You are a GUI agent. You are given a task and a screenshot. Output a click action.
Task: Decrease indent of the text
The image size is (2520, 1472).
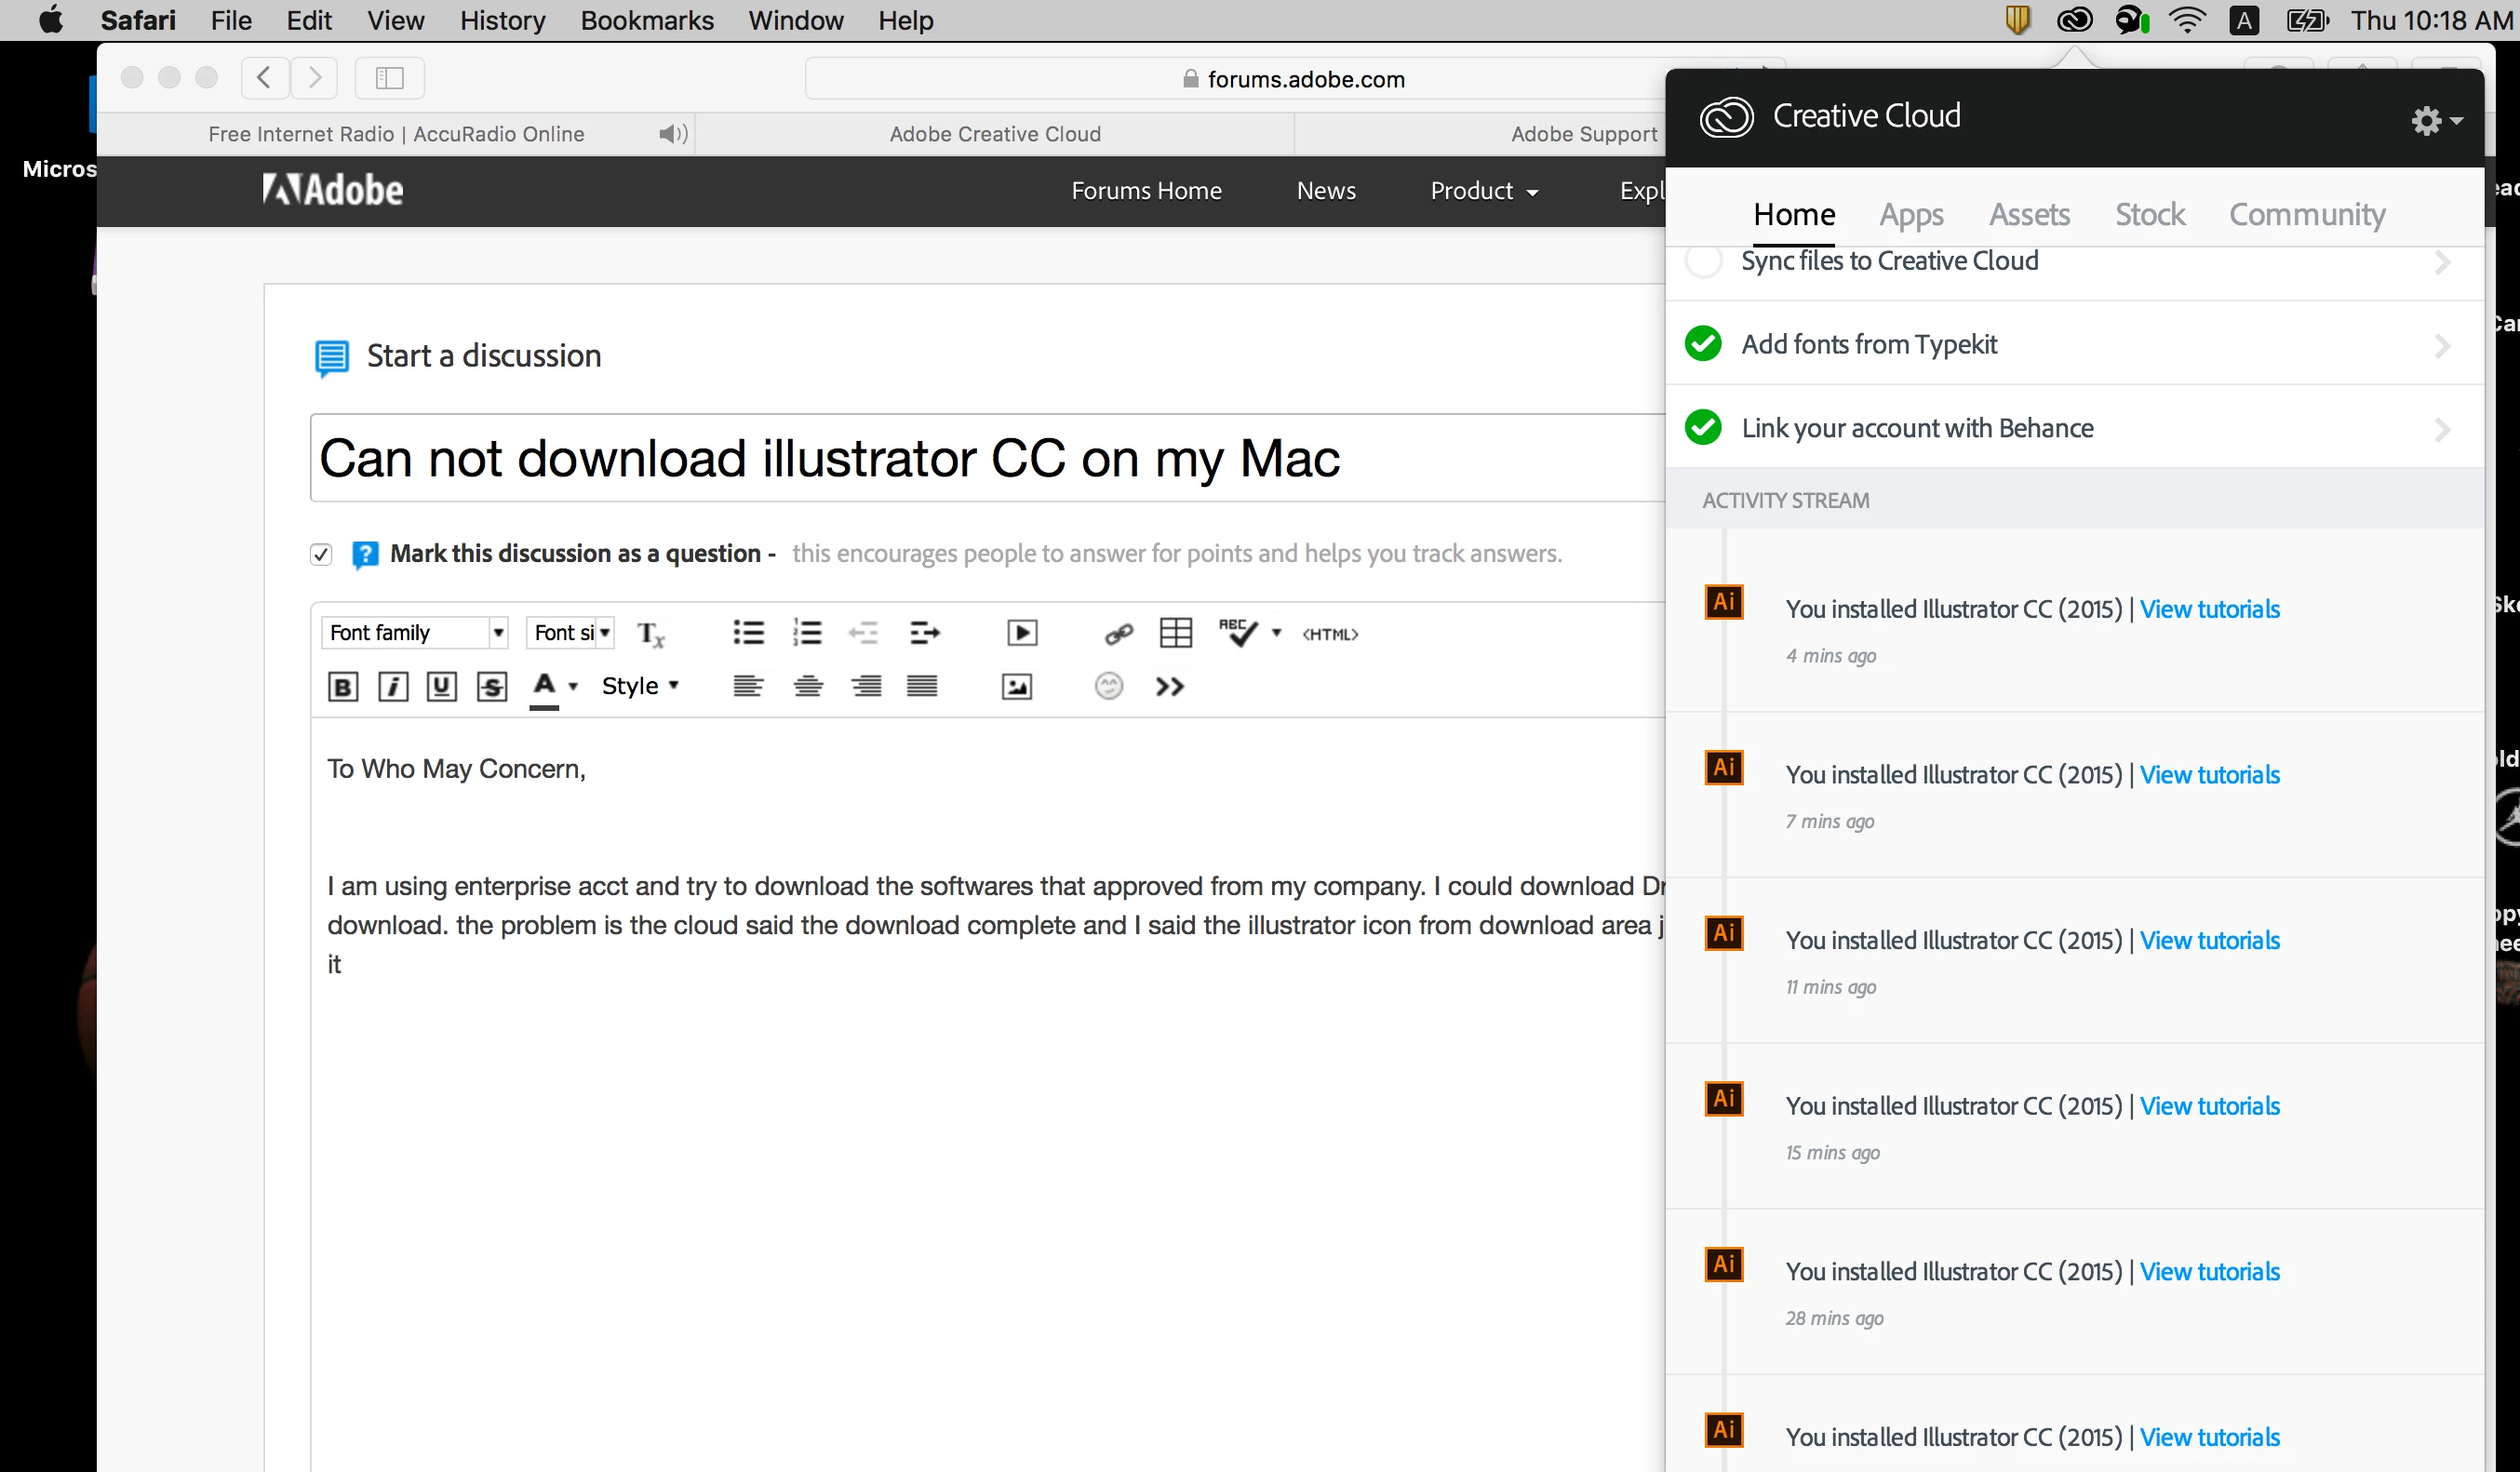[863, 632]
